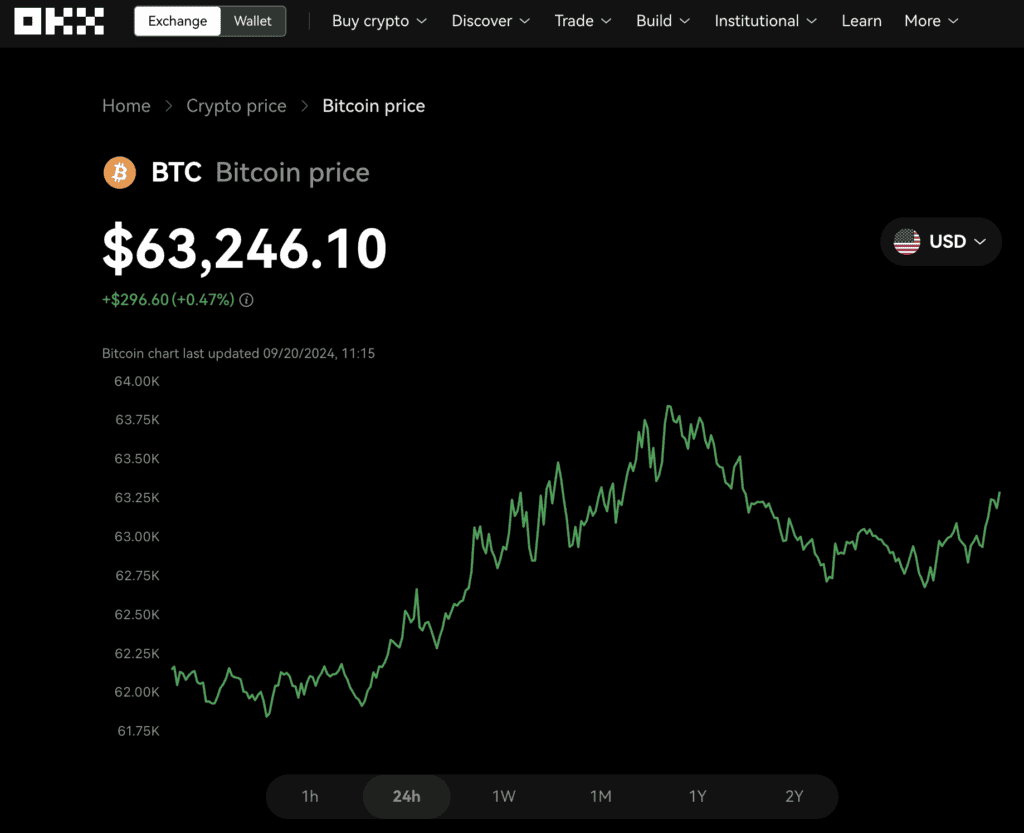Expand the Discover menu
The height and width of the screenshot is (833, 1024).
coord(490,21)
